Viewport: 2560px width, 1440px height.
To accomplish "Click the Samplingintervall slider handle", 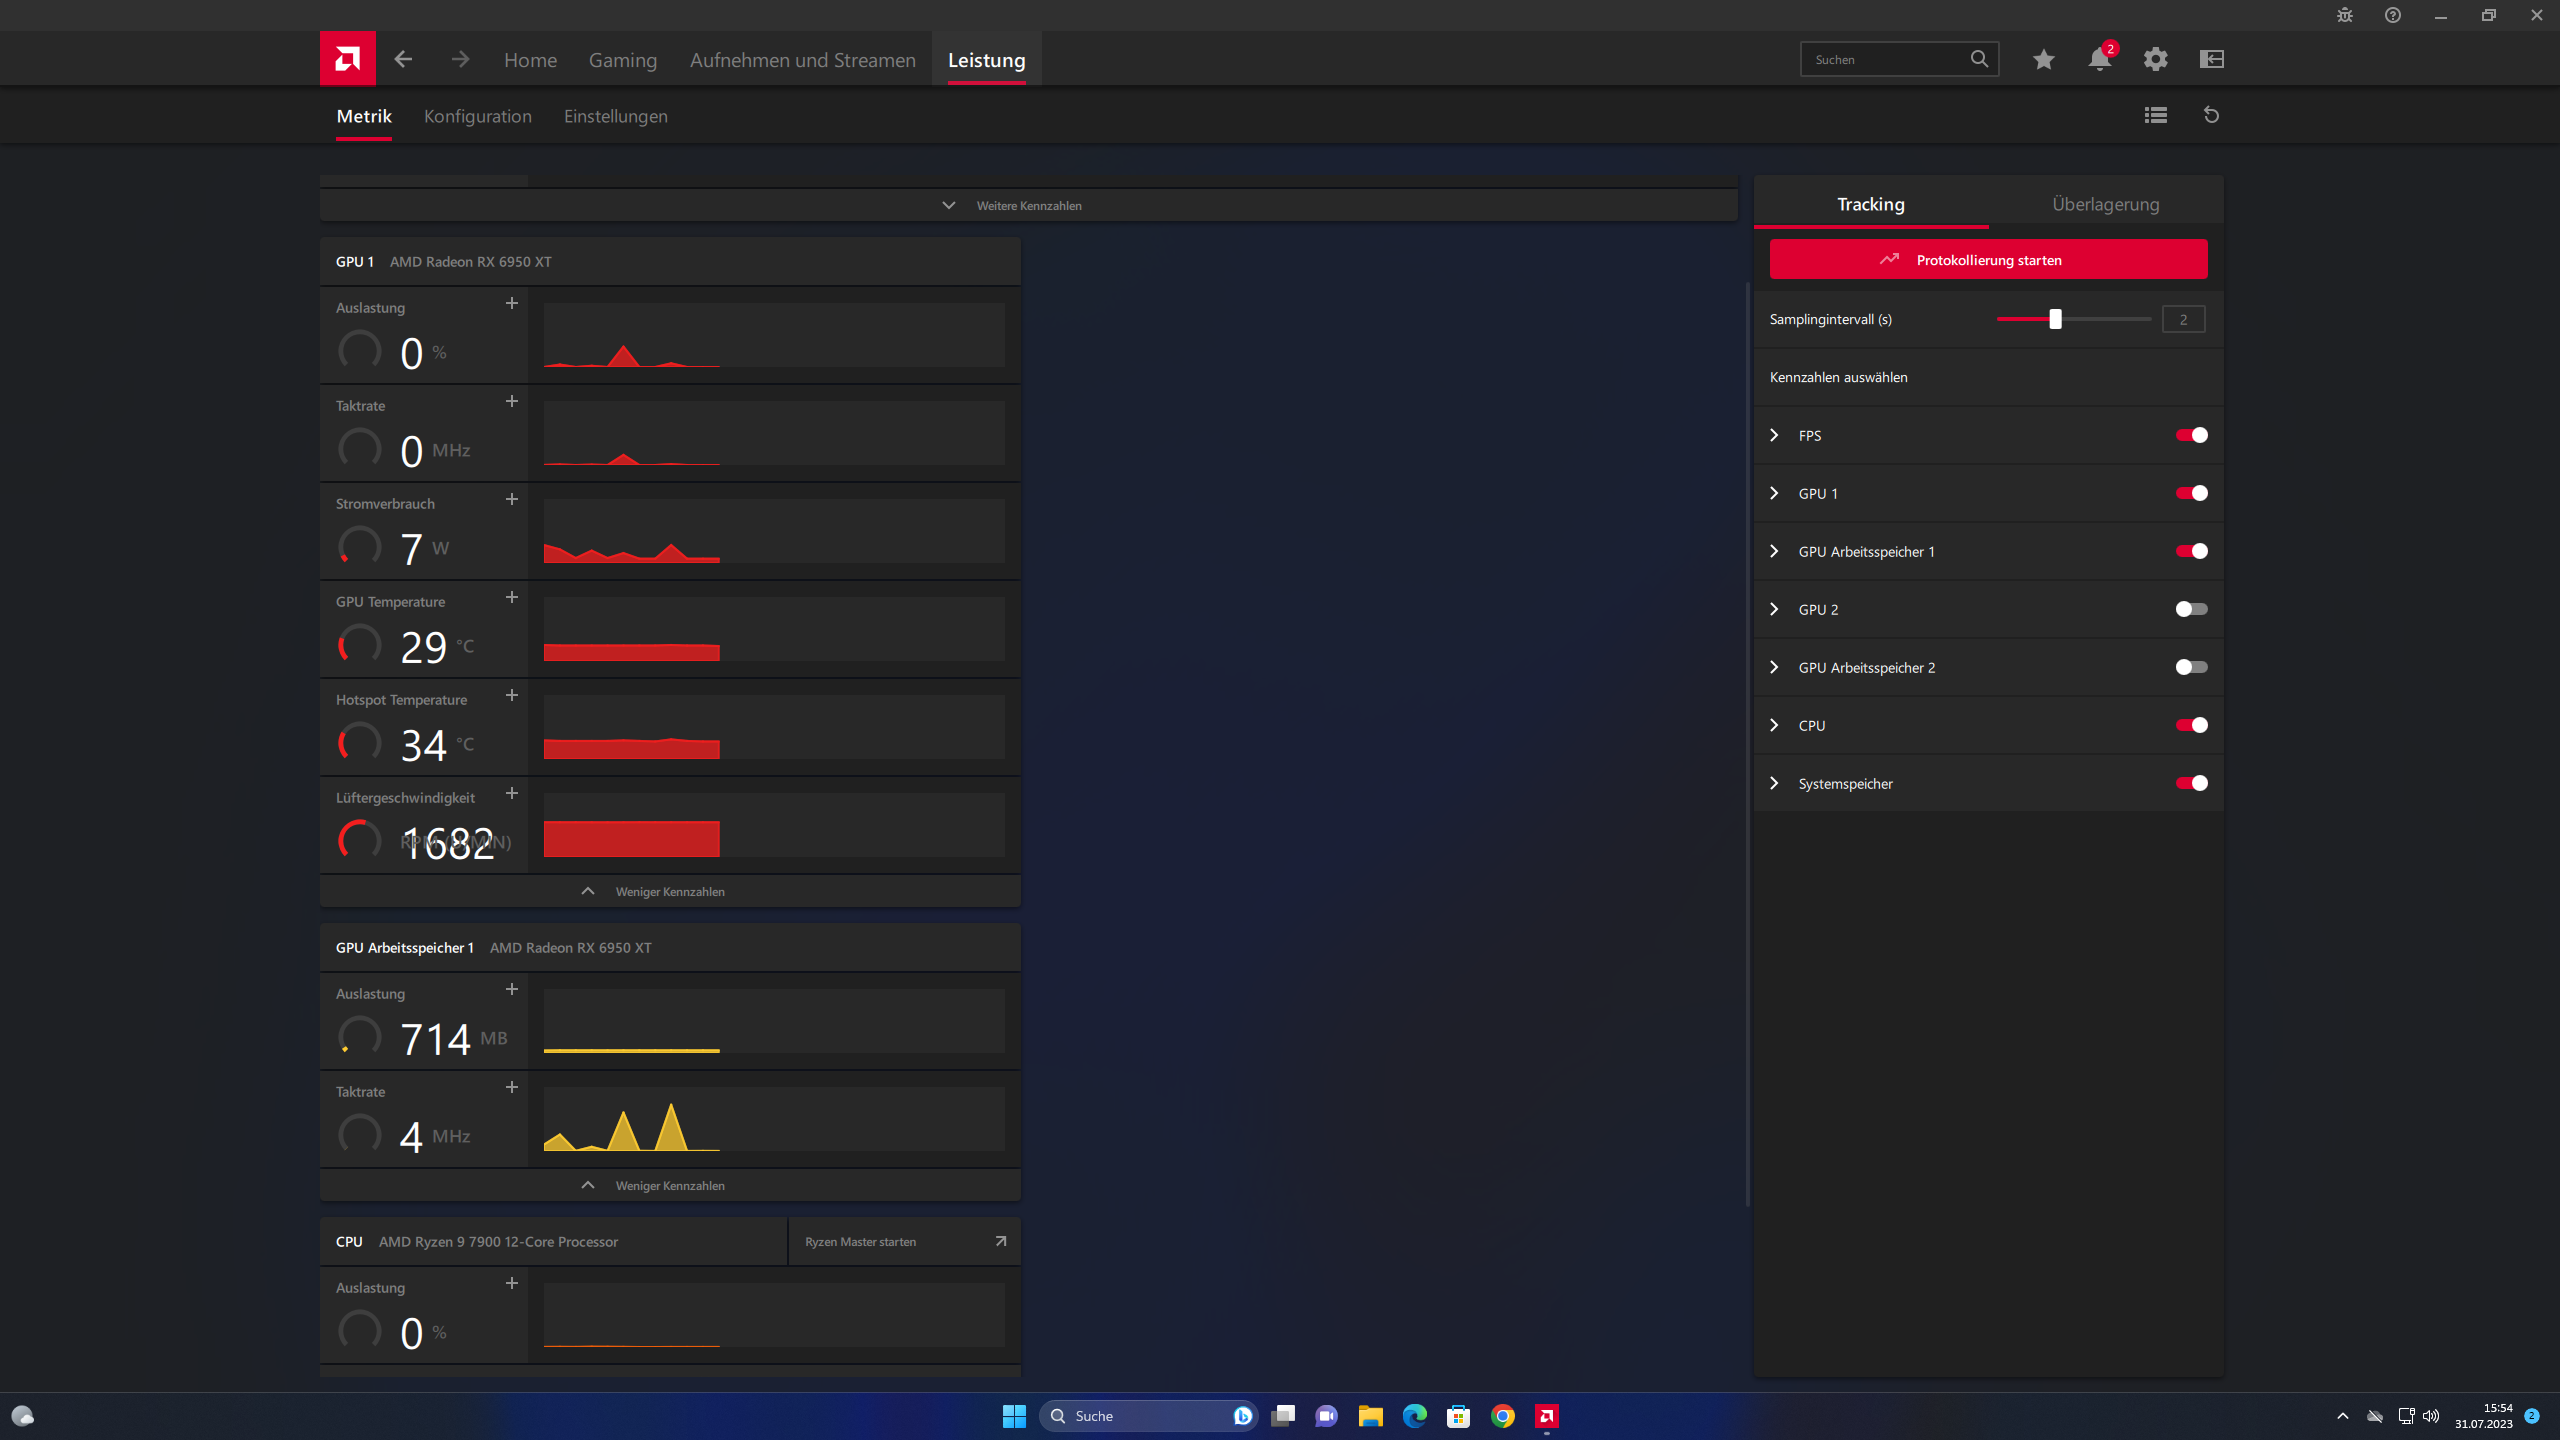I will (2055, 319).
